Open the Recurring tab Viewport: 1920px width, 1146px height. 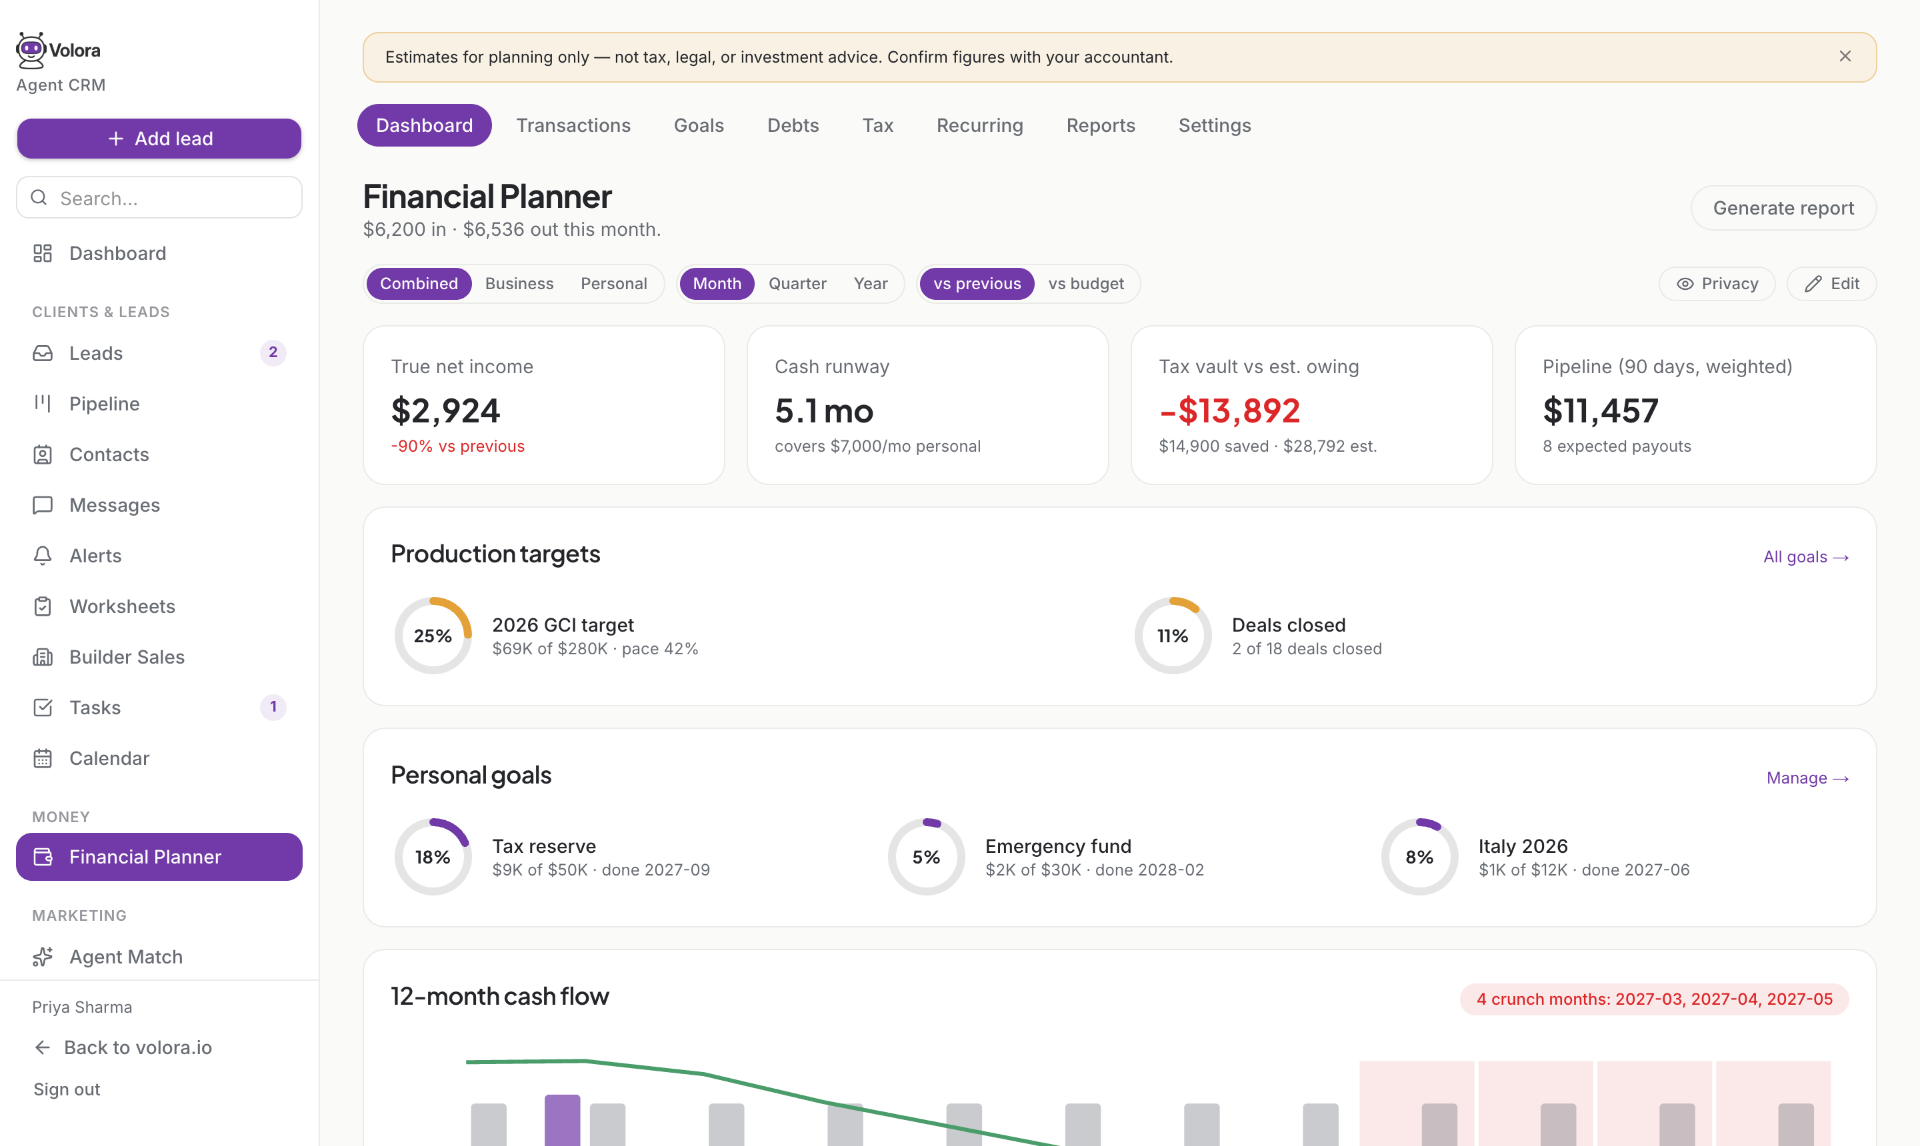tap(979, 125)
